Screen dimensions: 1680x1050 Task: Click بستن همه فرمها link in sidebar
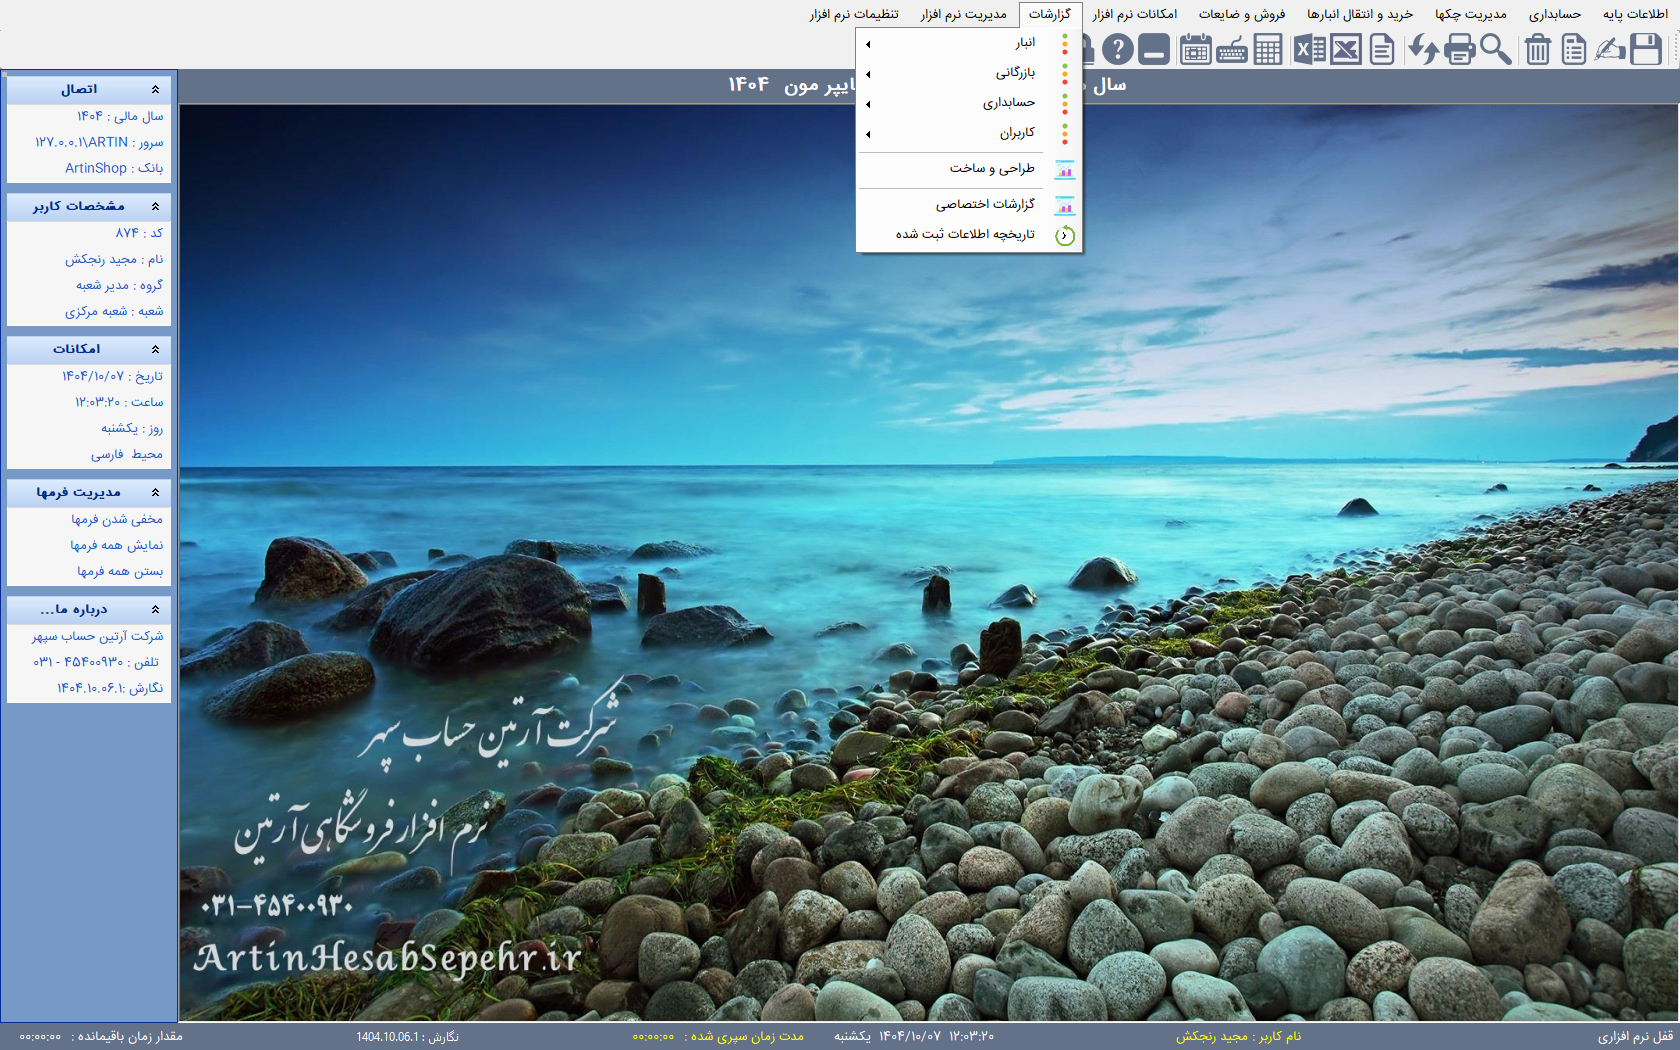point(120,572)
